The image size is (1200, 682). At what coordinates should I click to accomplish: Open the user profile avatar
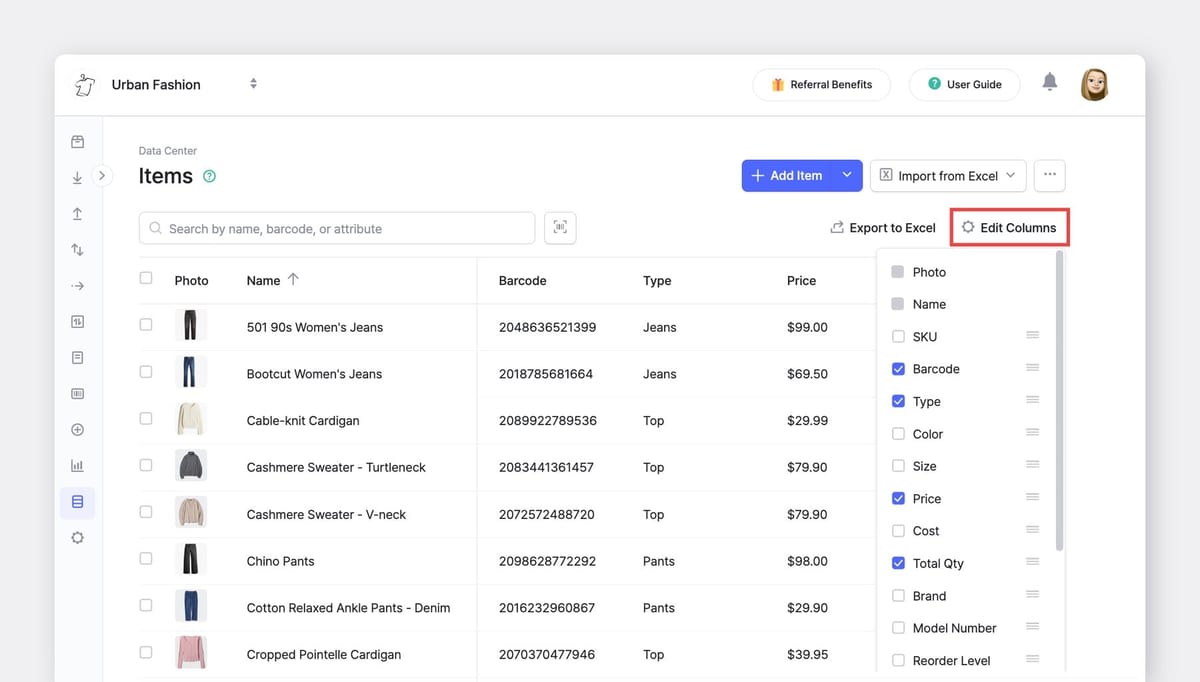pyautogui.click(x=1094, y=85)
